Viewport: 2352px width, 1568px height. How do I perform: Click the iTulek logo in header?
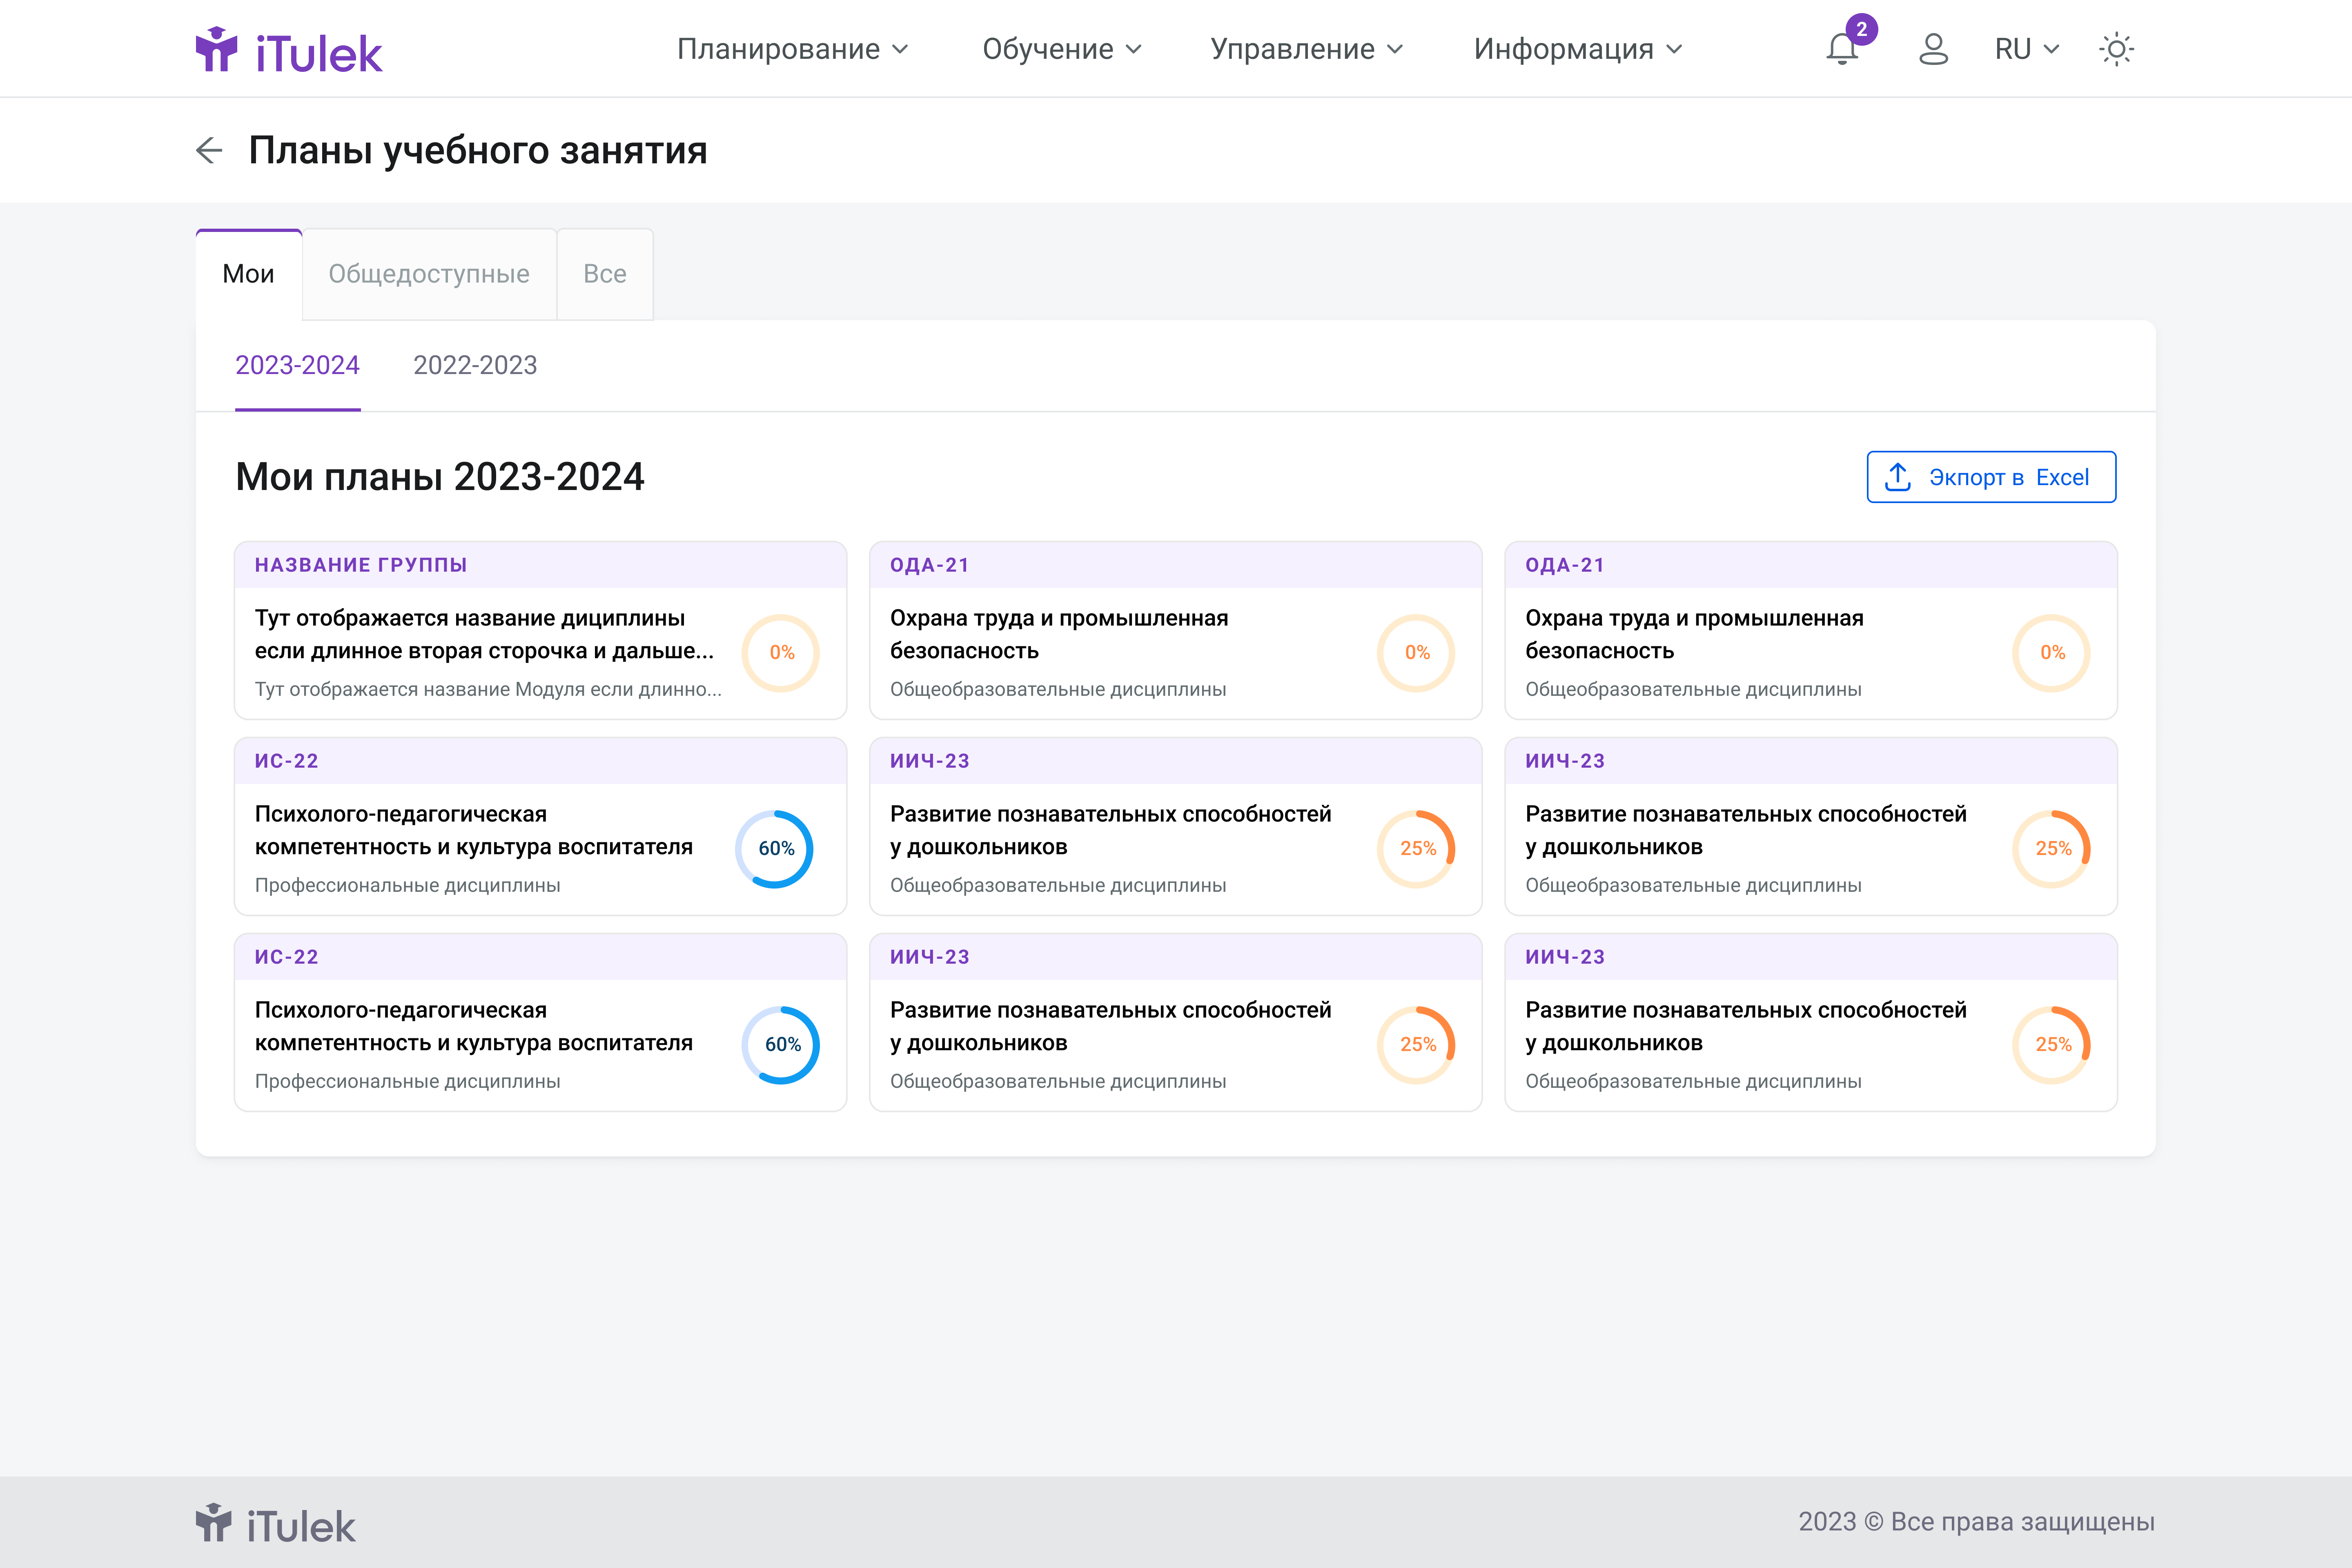click(x=289, y=50)
